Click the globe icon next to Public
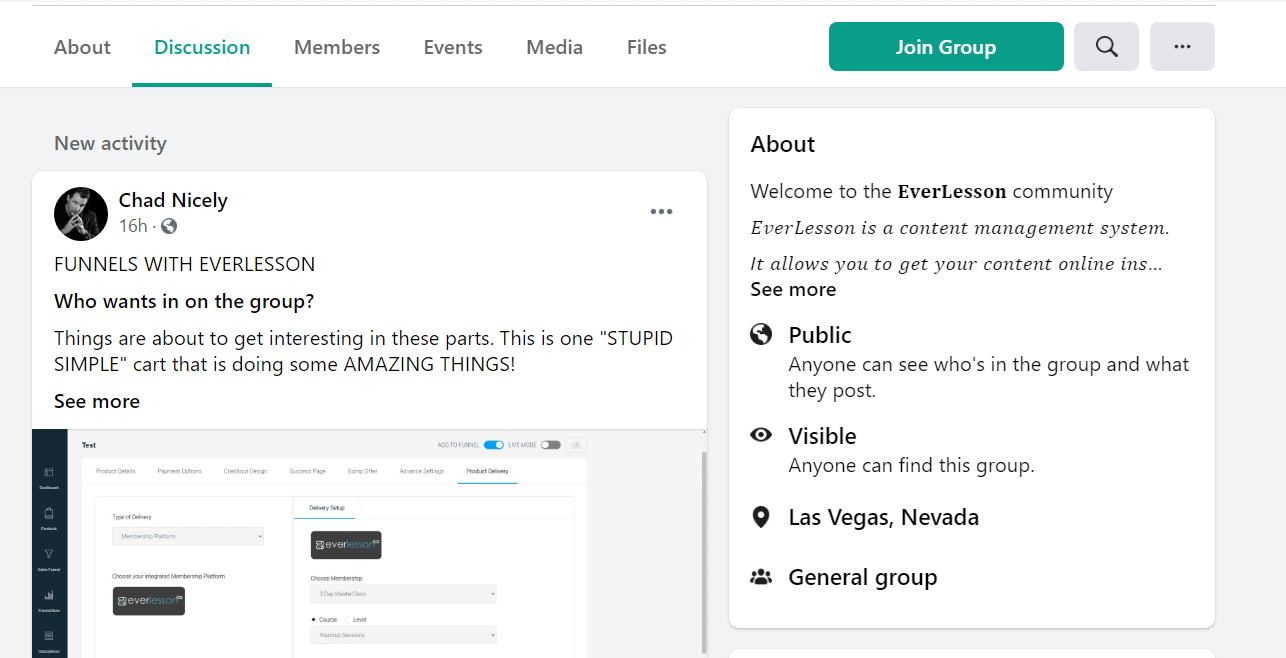Image resolution: width=1286 pixels, height=658 pixels. click(761, 335)
